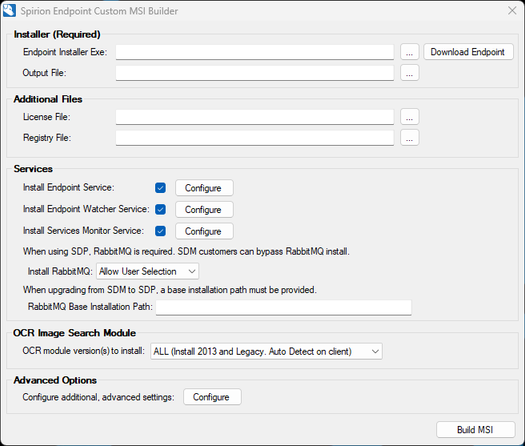526x447 pixels.
Task: Click the RabbitMQ Base Installation Path field
Action: [x=283, y=308]
